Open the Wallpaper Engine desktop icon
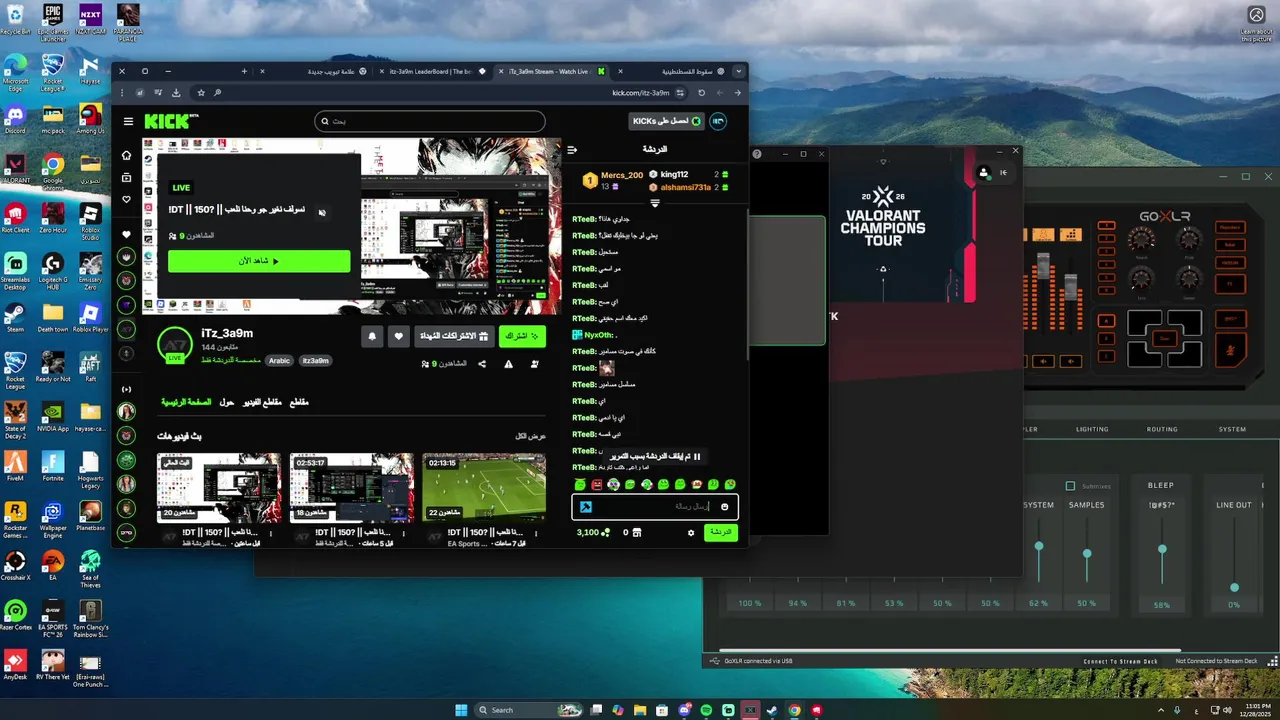Screen dimensions: 1280x720 click(53, 517)
